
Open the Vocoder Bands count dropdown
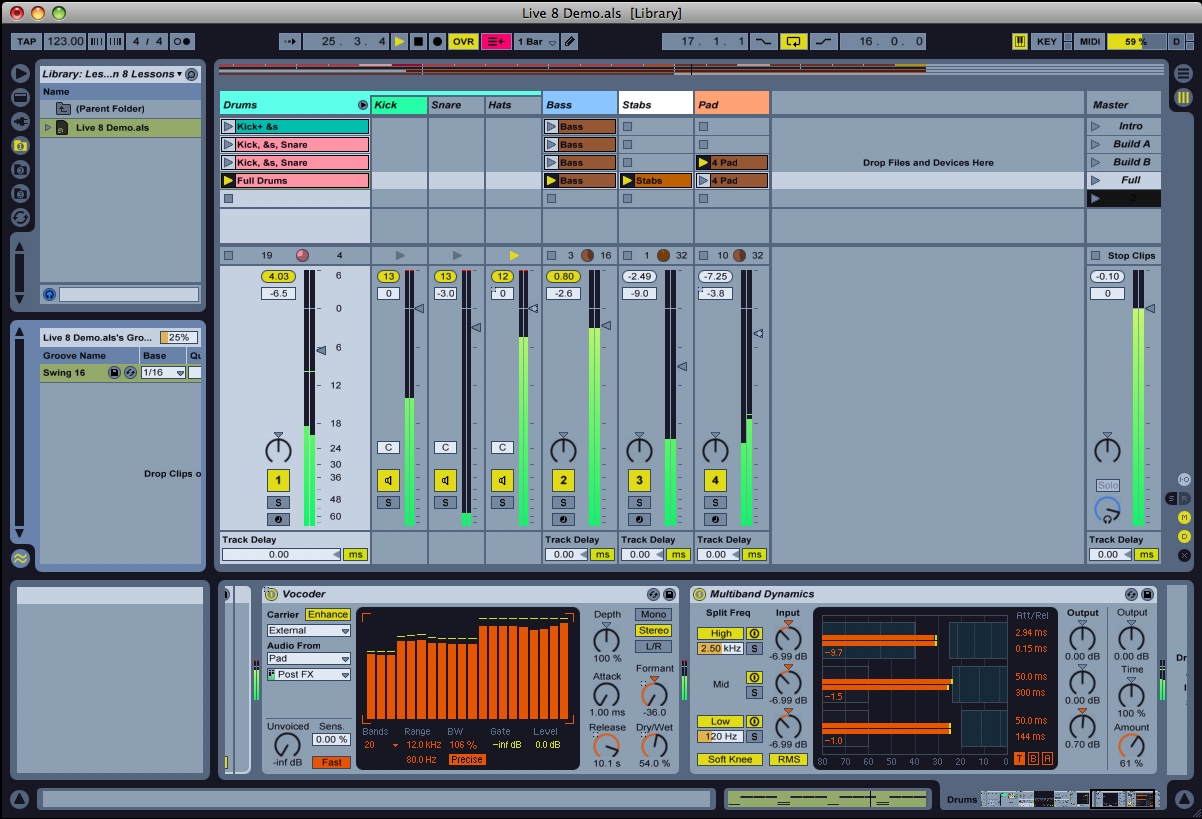pos(380,745)
